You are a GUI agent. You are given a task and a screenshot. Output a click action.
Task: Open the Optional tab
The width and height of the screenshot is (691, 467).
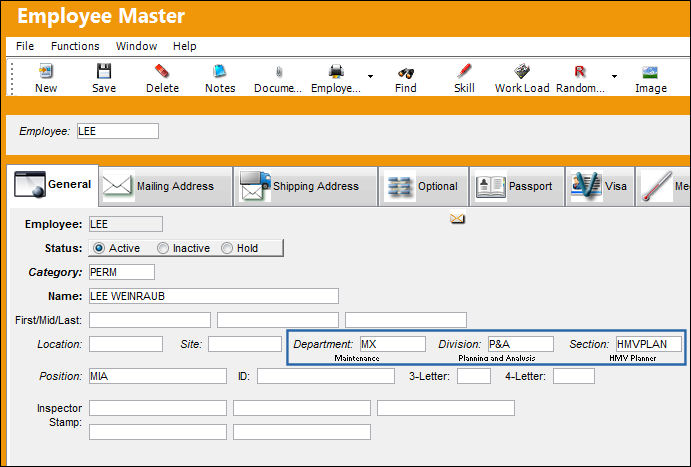coord(424,186)
